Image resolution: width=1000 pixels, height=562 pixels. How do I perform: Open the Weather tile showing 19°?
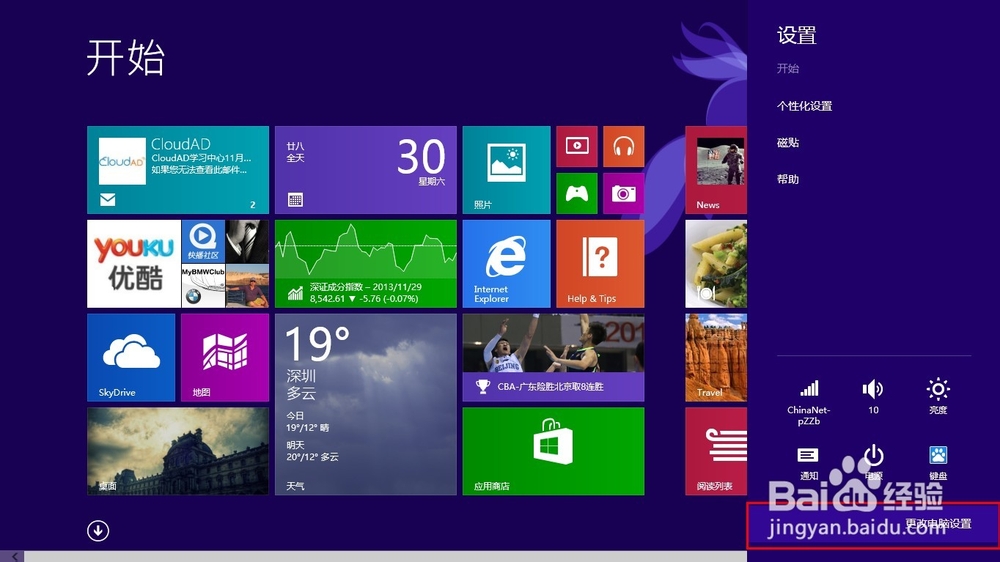pos(365,404)
